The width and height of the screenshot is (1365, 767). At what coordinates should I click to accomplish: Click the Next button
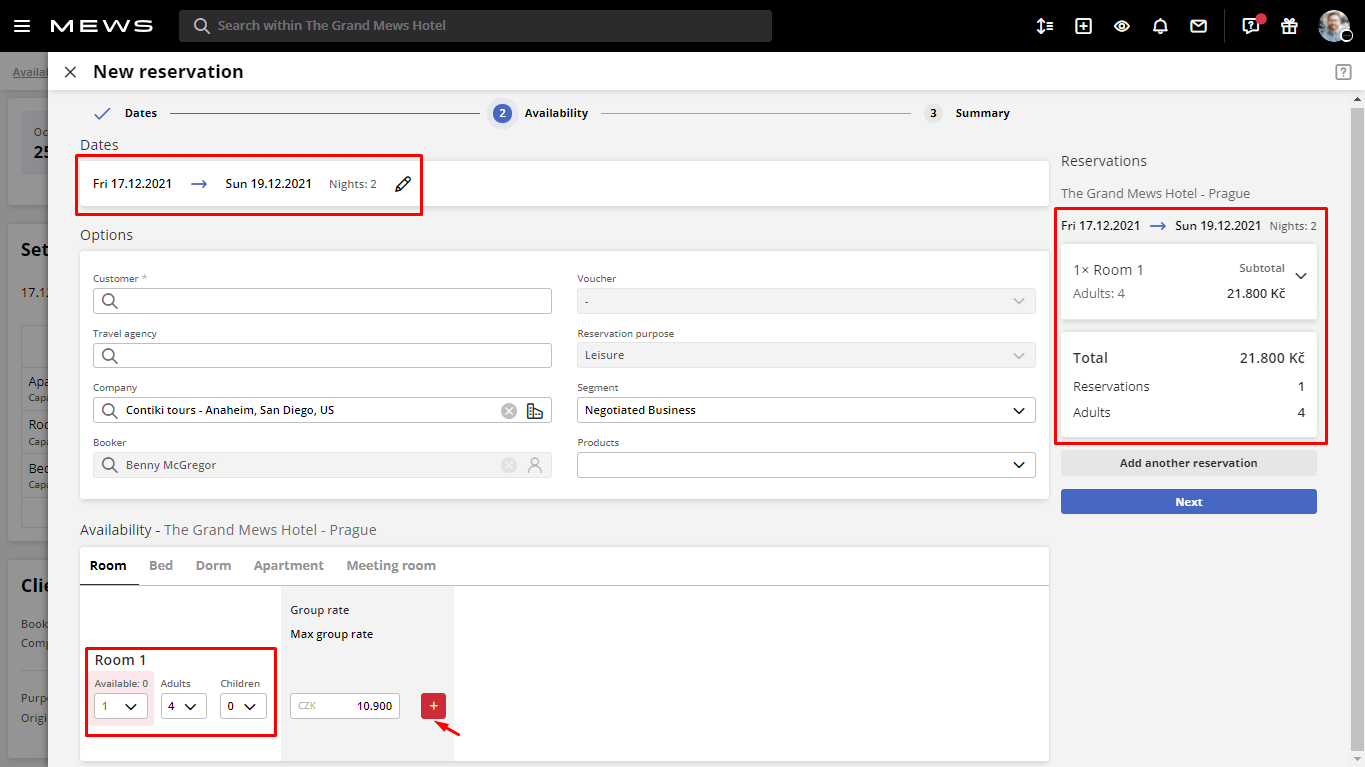tap(1188, 501)
